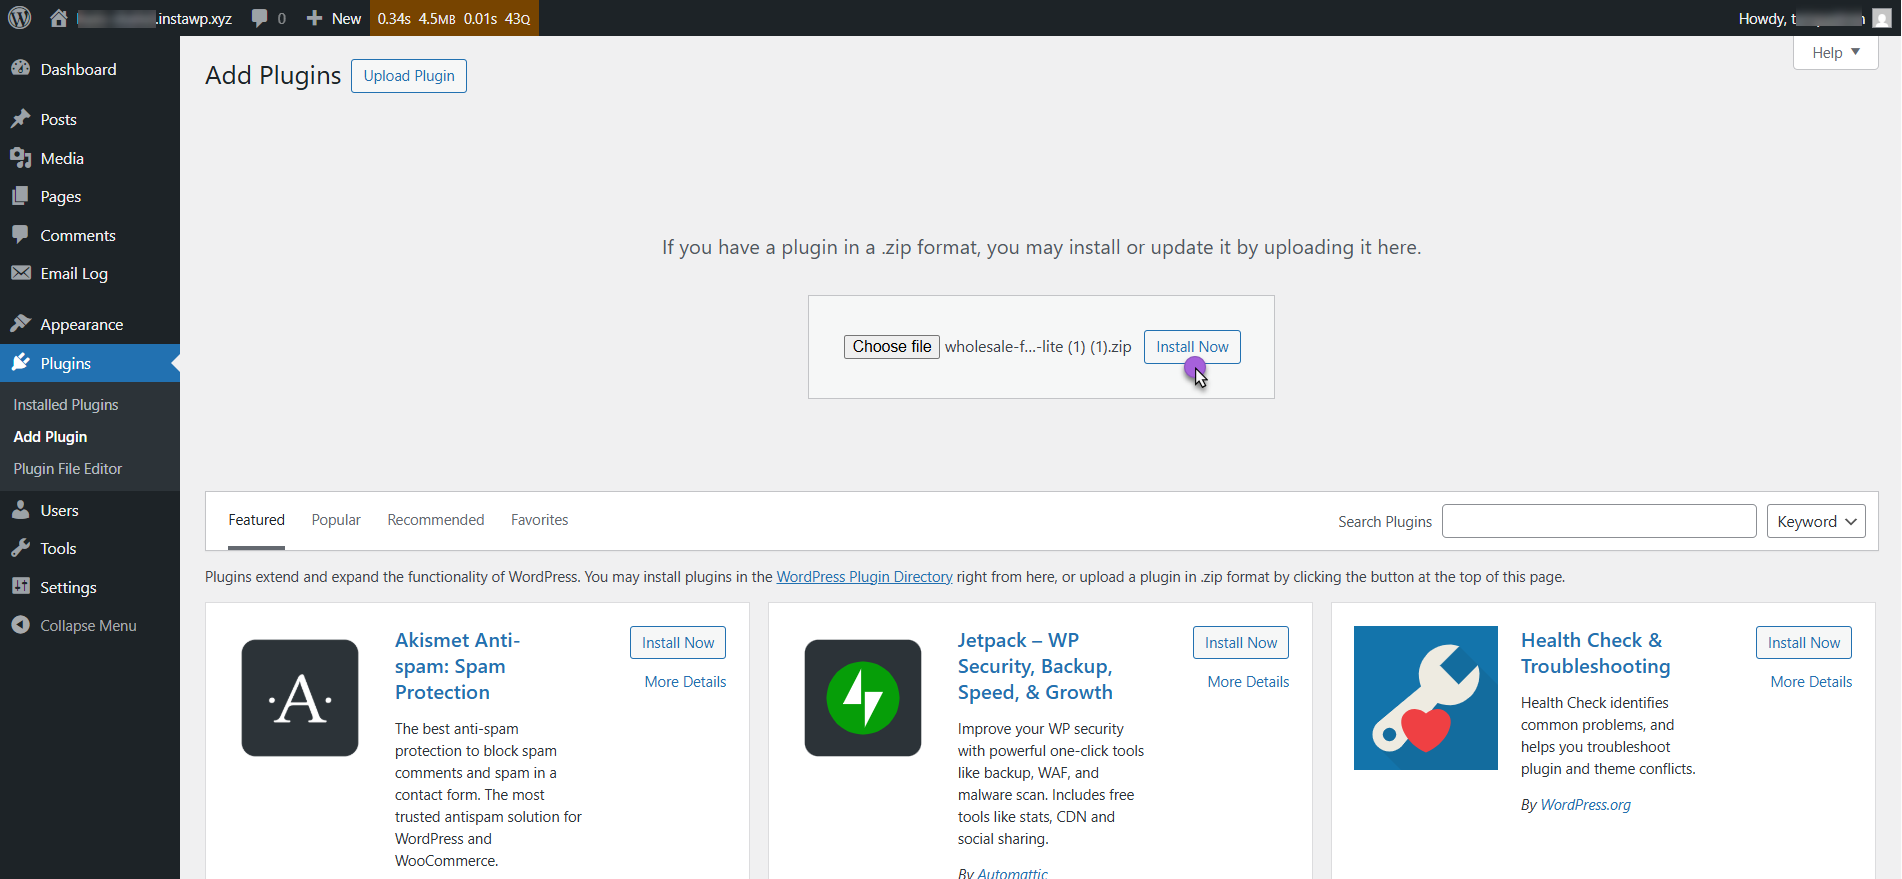Open the Tools menu item
1902x879 pixels.
[x=90, y=548]
